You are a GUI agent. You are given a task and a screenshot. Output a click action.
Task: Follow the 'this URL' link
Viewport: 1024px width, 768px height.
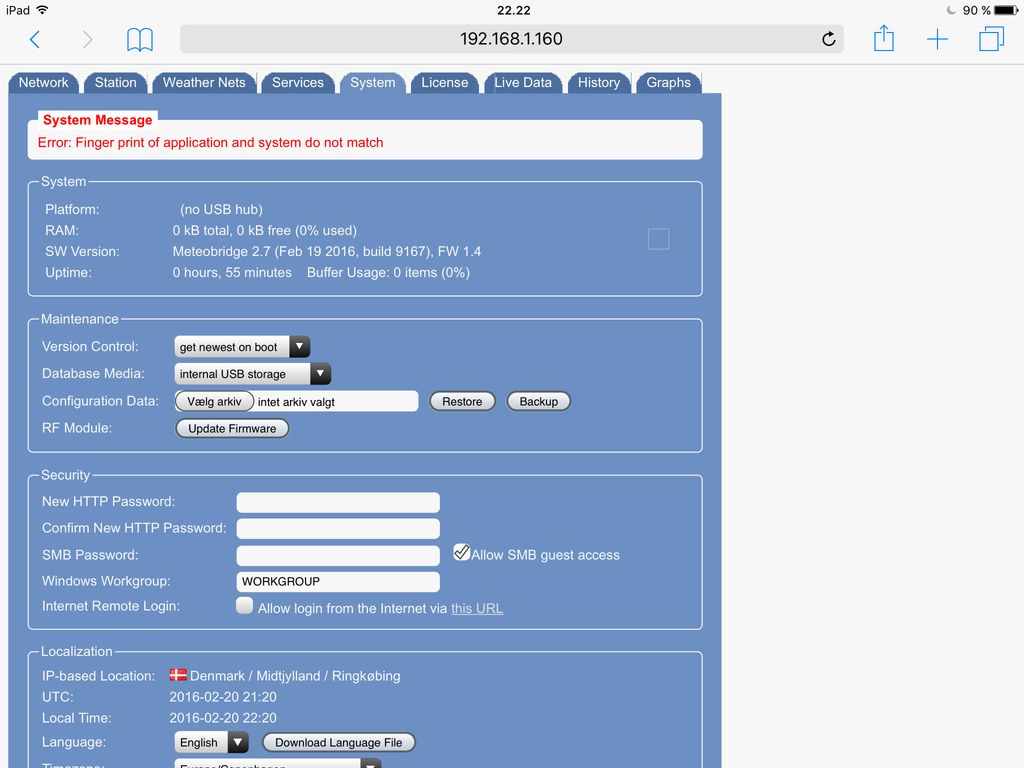476,608
